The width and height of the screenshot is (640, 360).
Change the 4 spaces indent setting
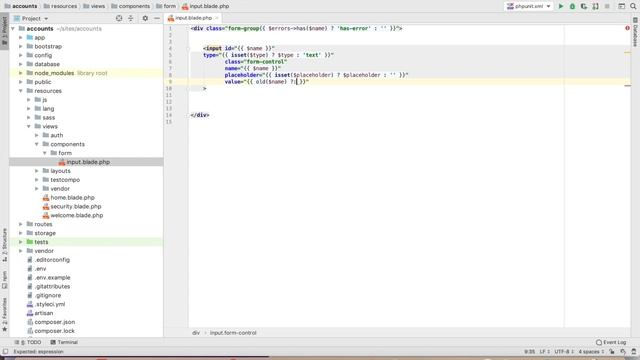pyautogui.click(x=591, y=351)
